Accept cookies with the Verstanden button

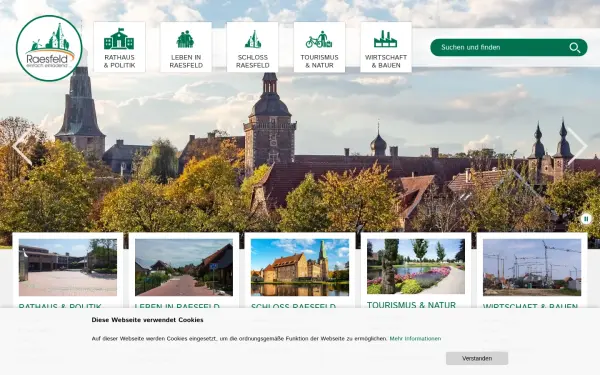(x=477, y=359)
